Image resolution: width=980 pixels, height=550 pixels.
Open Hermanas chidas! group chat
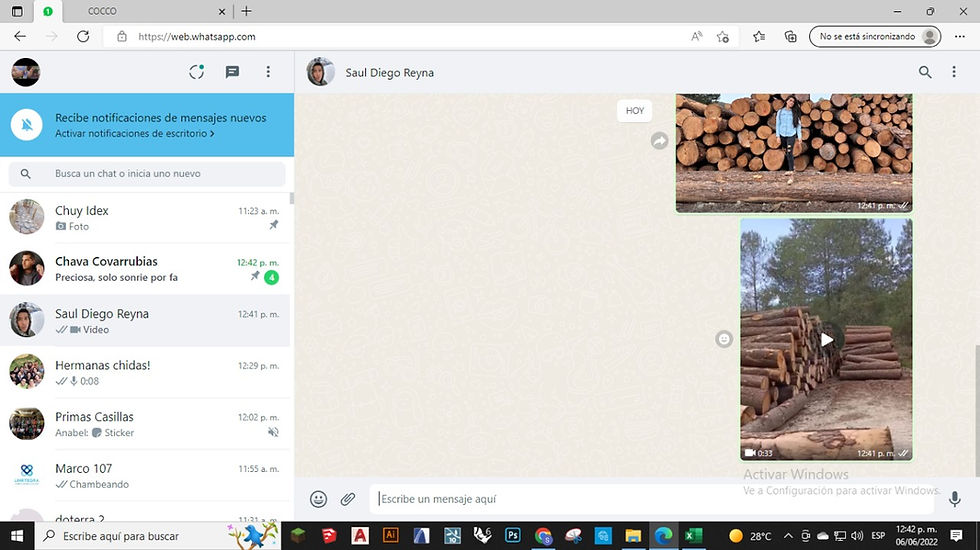pyautogui.click(x=145, y=372)
